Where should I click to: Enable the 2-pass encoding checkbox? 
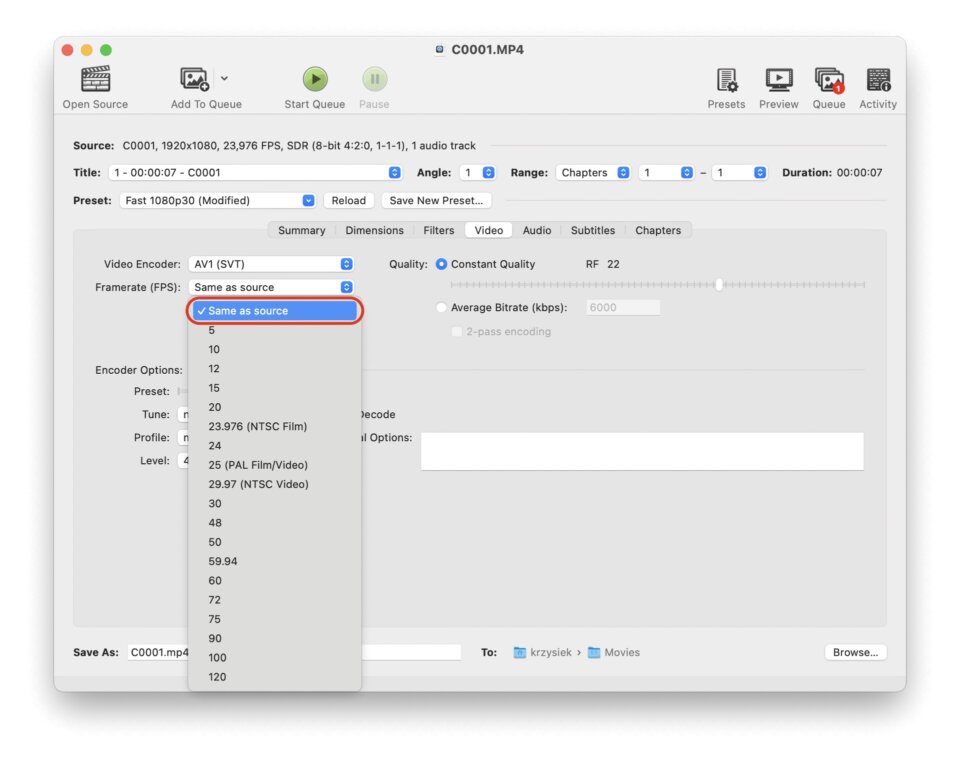pos(458,332)
